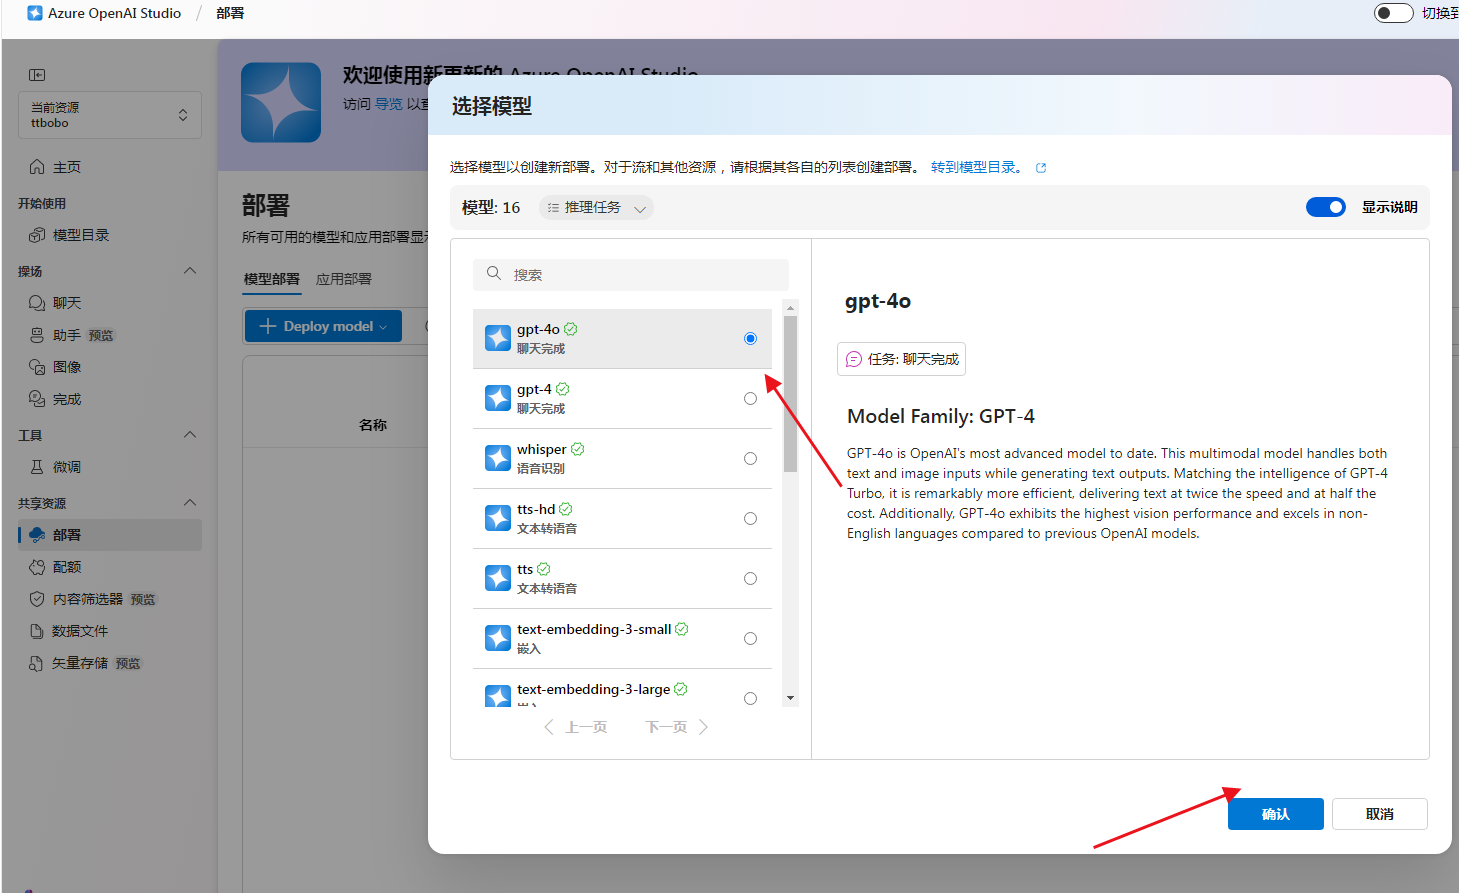Click the scrollbar up arrow in model list
Screen dimensions: 1459x893
790,308
